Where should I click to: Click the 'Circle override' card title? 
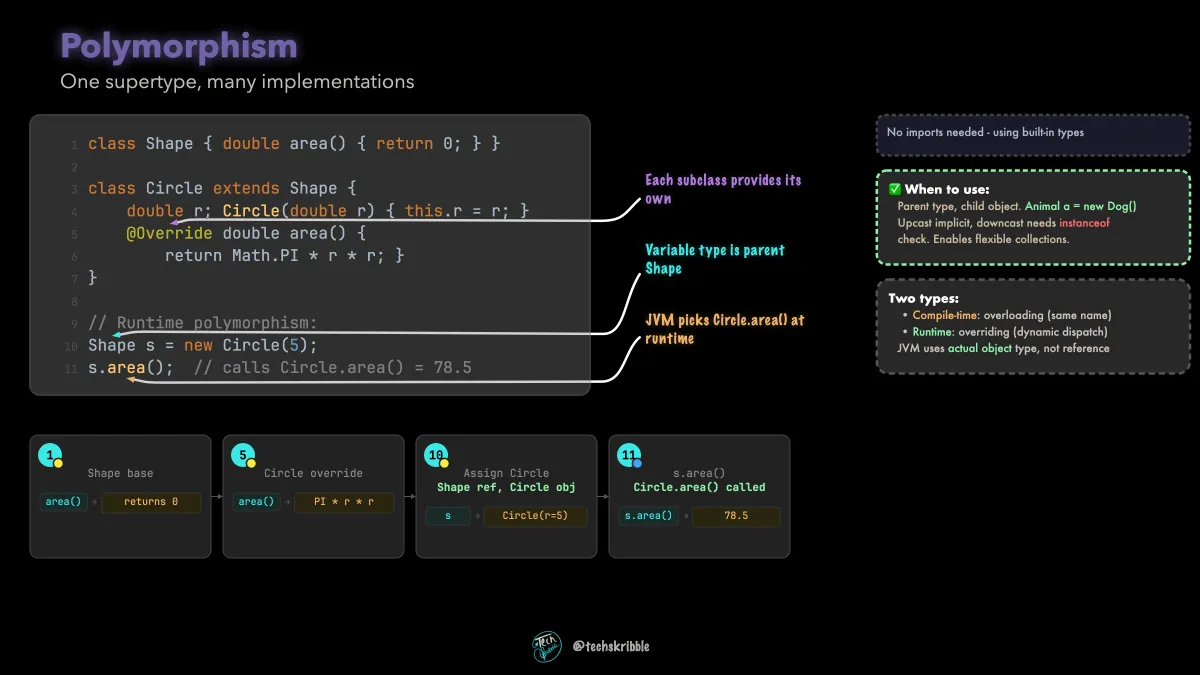click(x=313, y=473)
